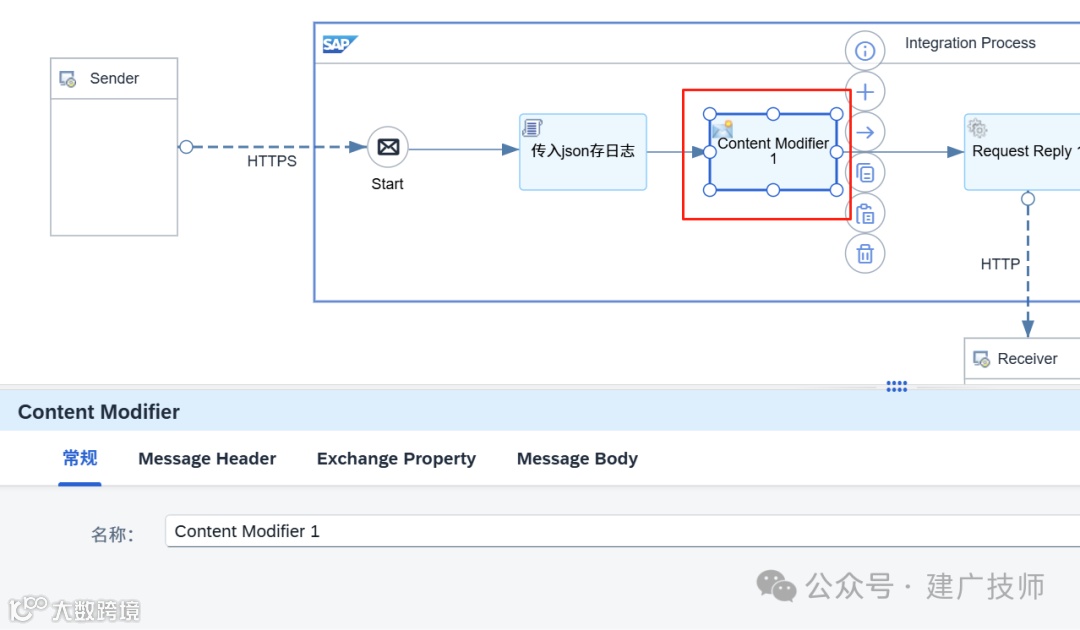Select the Start message event envelope
This screenshot has width=1080, height=630.
(x=388, y=147)
